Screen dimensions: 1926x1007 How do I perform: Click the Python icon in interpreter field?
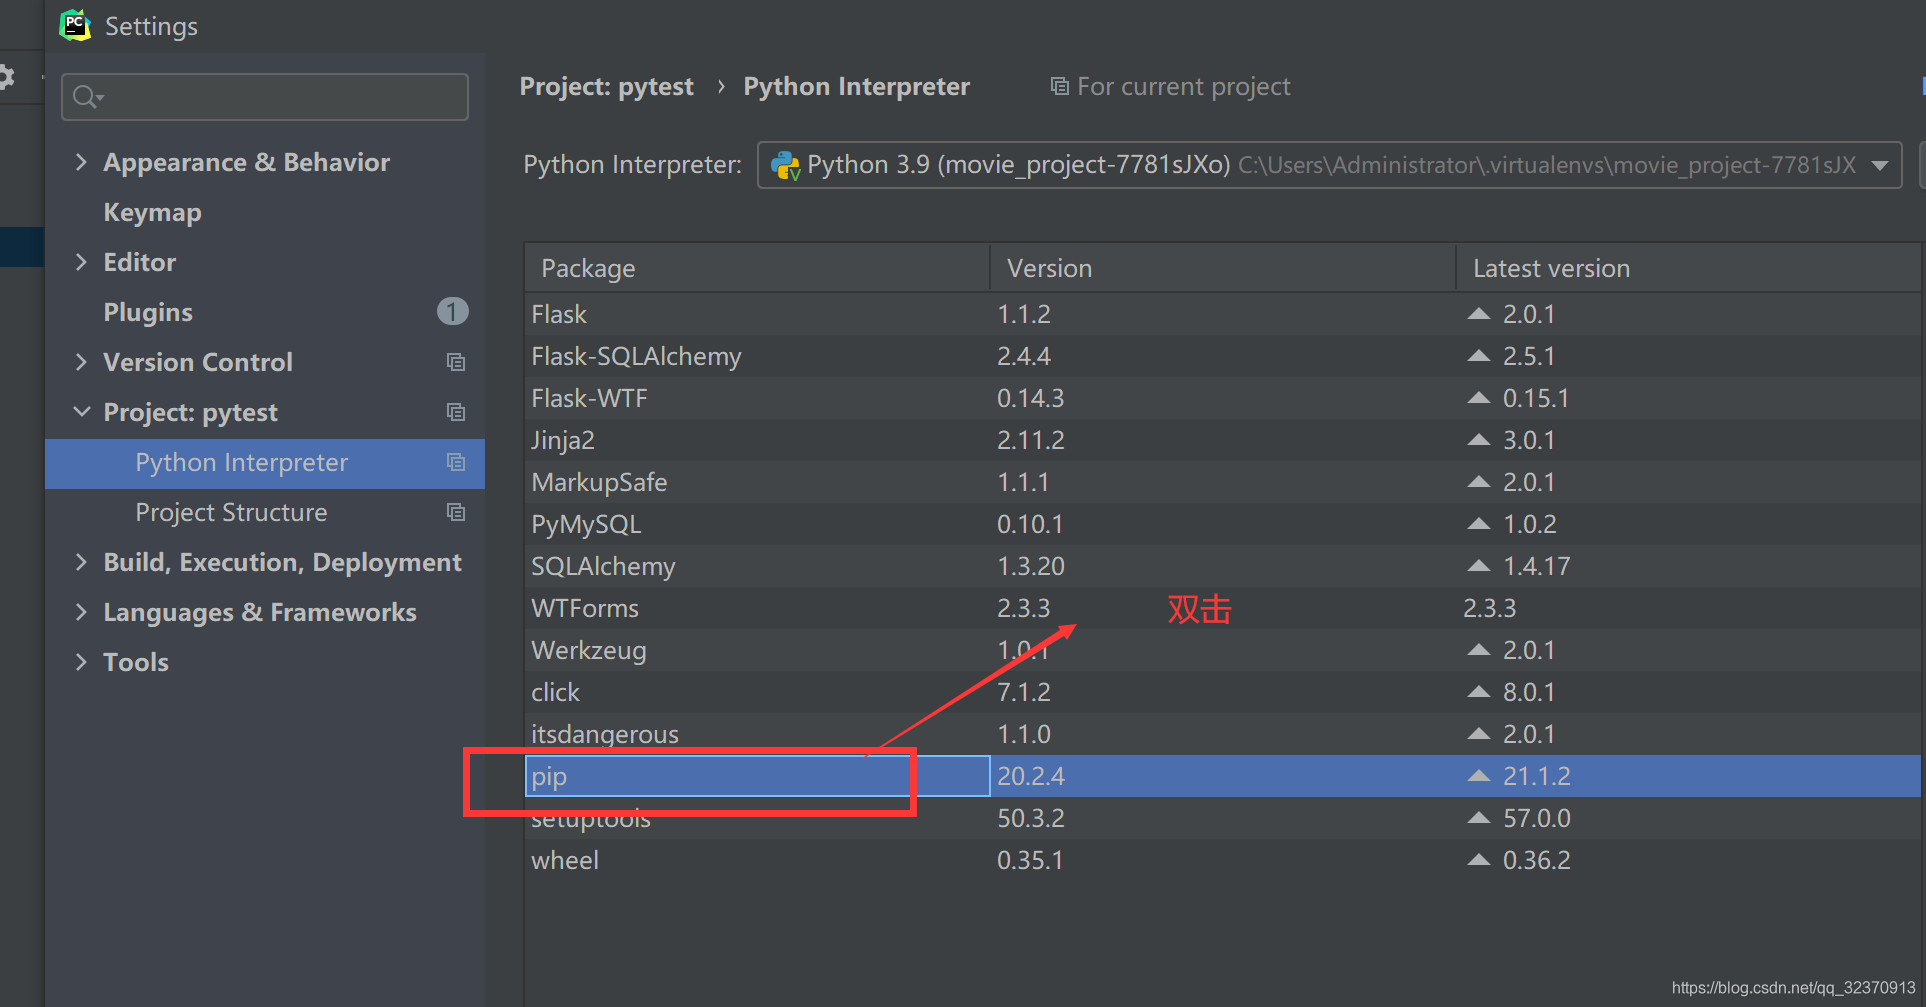pyautogui.click(x=785, y=165)
